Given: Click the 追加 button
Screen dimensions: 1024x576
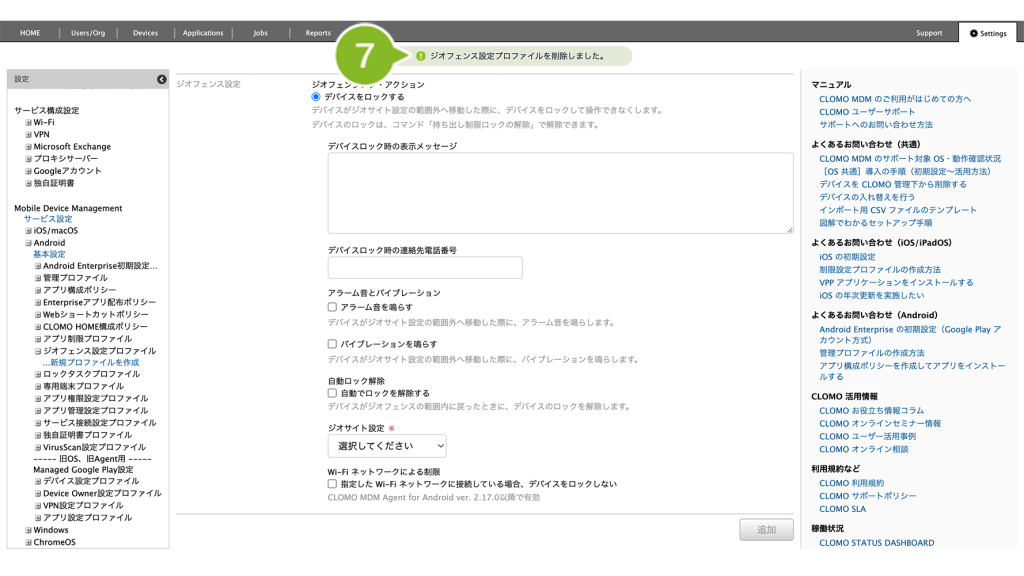Looking at the screenshot, I should click(766, 530).
